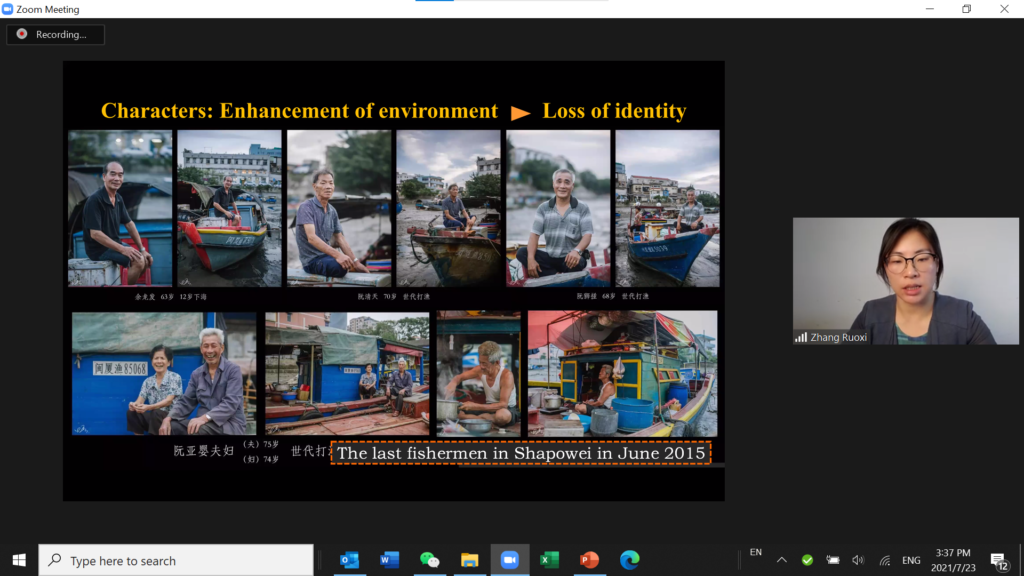Expand the hidden system tray icons chevron

pyautogui.click(x=781, y=560)
